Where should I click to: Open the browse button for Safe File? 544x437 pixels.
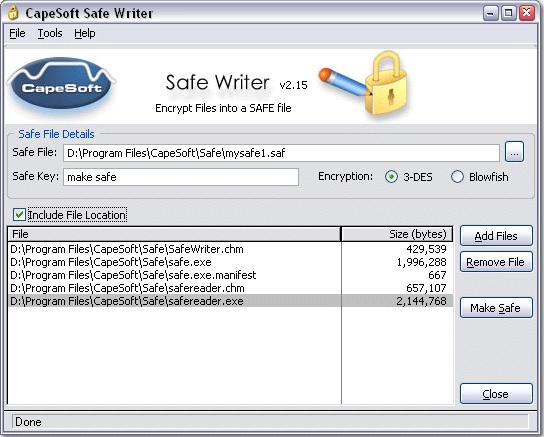point(514,152)
